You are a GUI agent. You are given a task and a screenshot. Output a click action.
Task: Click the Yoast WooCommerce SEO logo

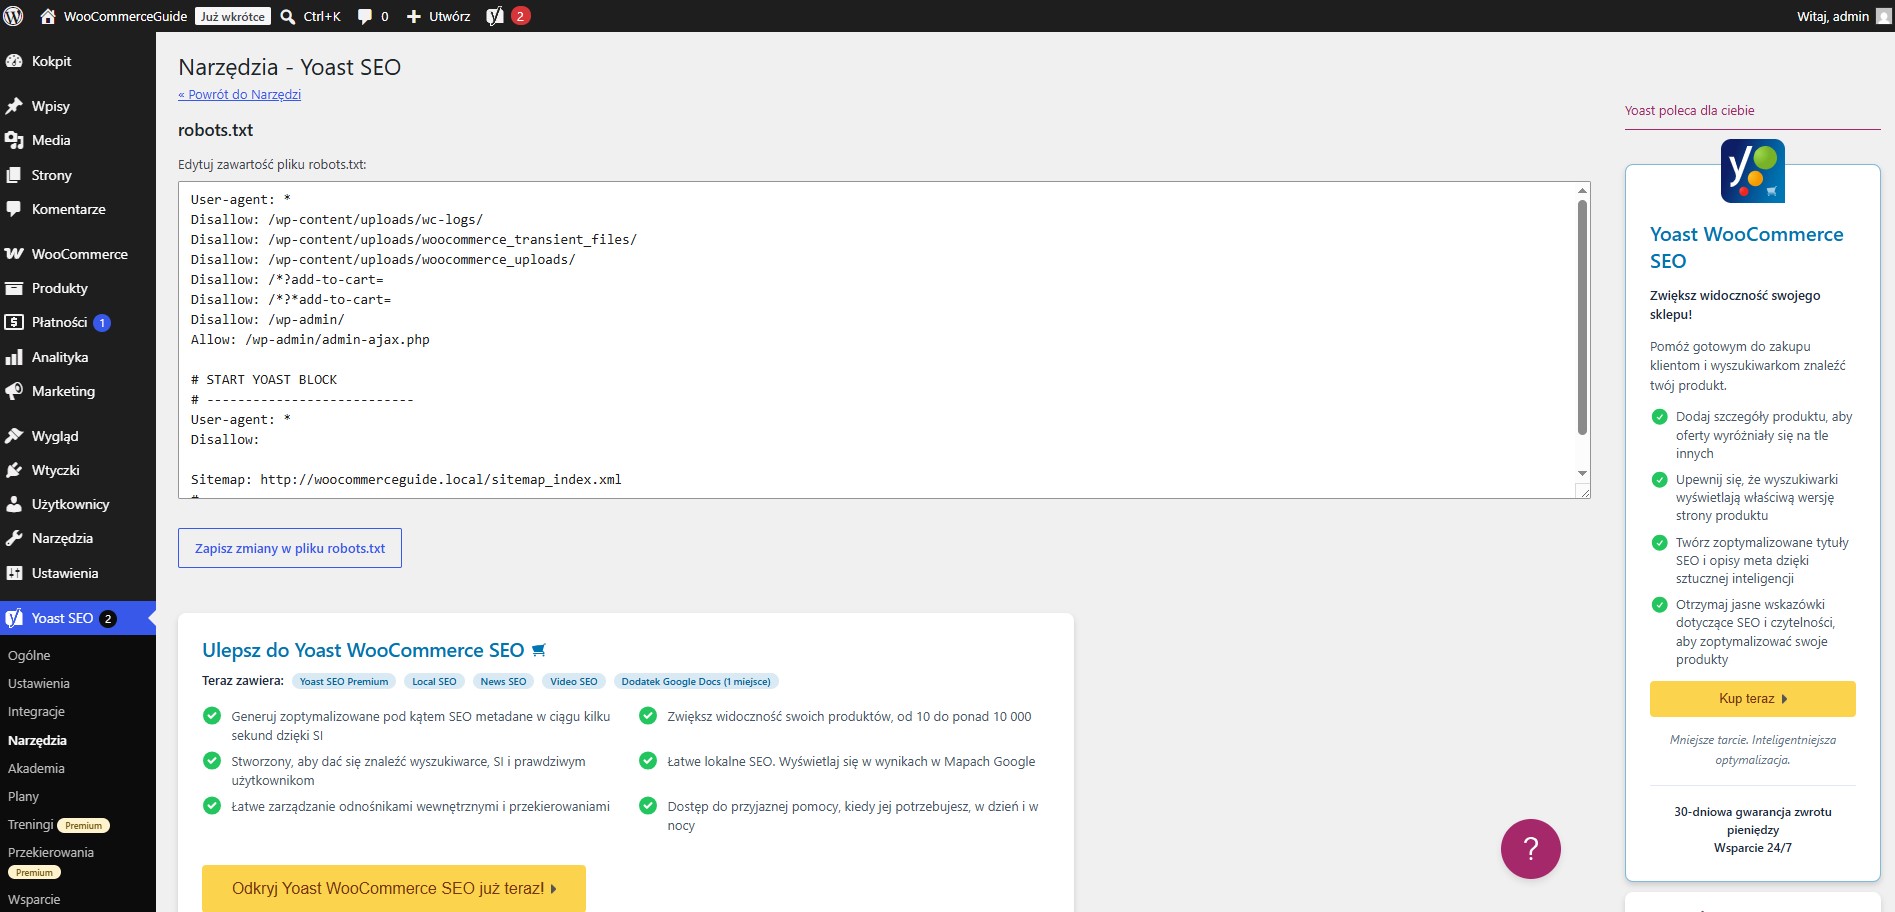click(1753, 171)
